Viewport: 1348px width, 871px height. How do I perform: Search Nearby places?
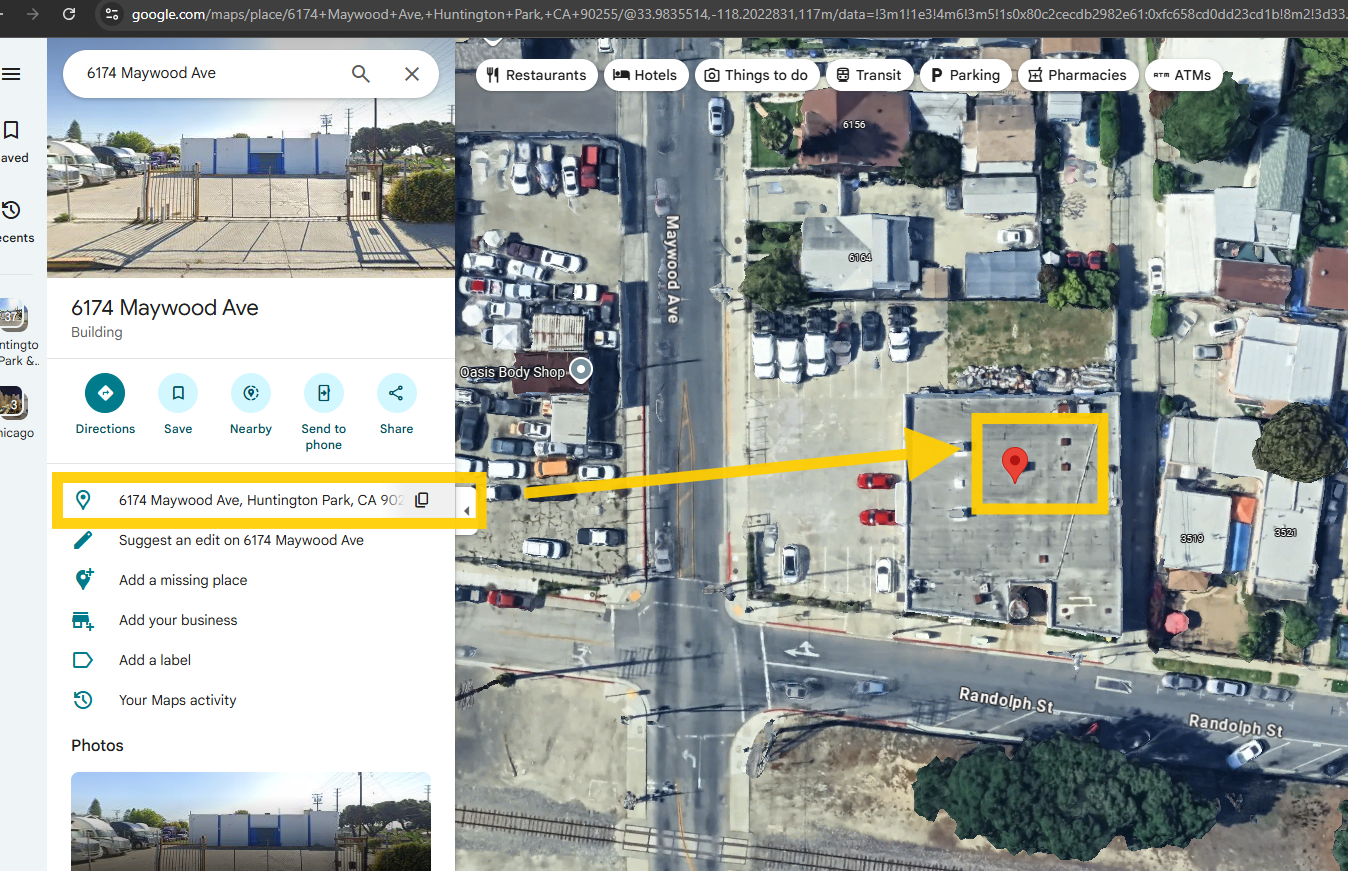coord(250,393)
